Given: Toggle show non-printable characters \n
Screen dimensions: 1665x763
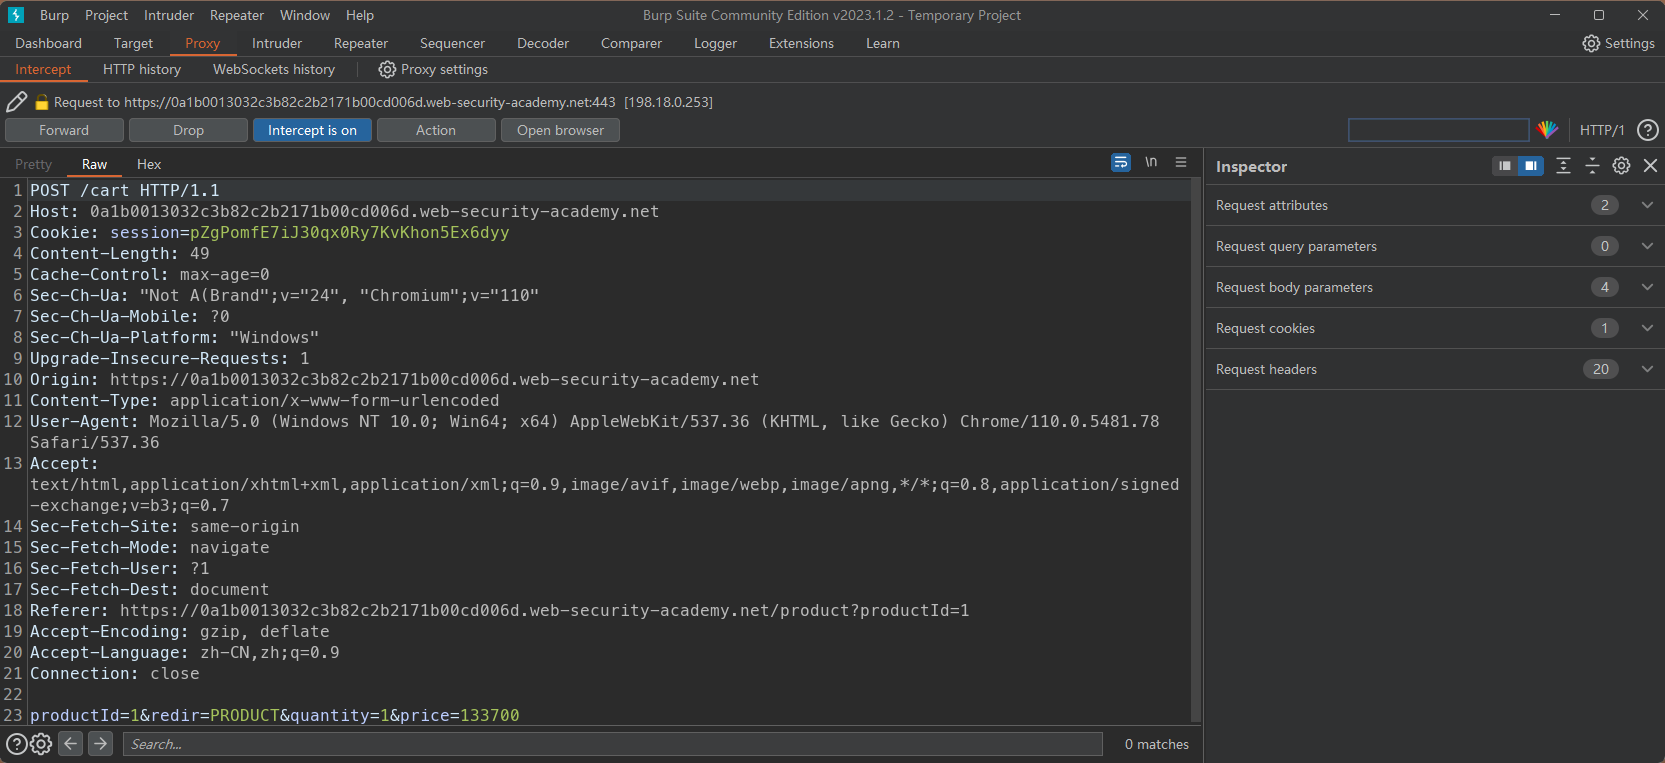Looking at the screenshot, I should 1151,162.
